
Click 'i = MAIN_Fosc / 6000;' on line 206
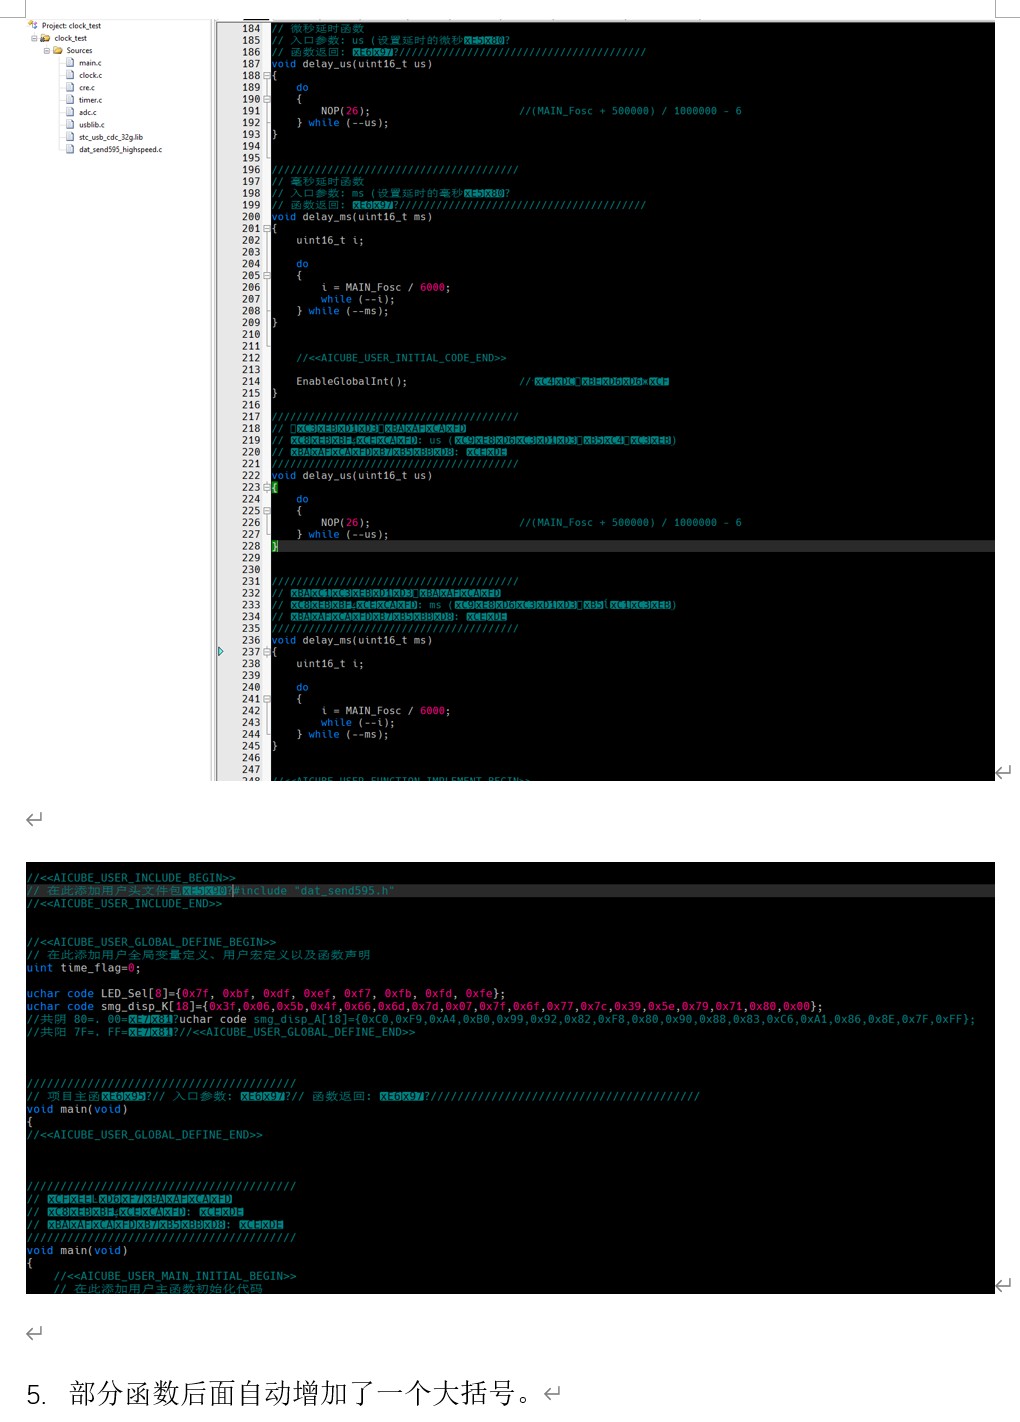[386, 288]
